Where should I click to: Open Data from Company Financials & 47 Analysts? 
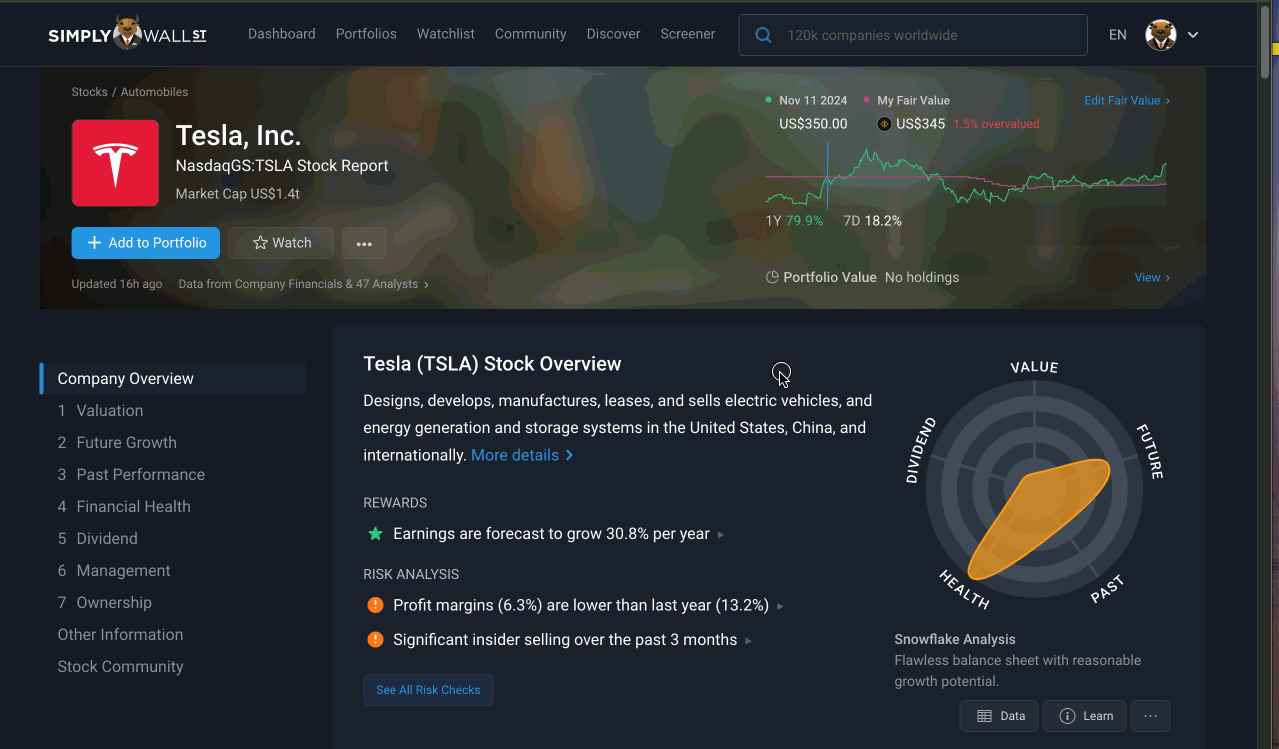click(303, 284)
